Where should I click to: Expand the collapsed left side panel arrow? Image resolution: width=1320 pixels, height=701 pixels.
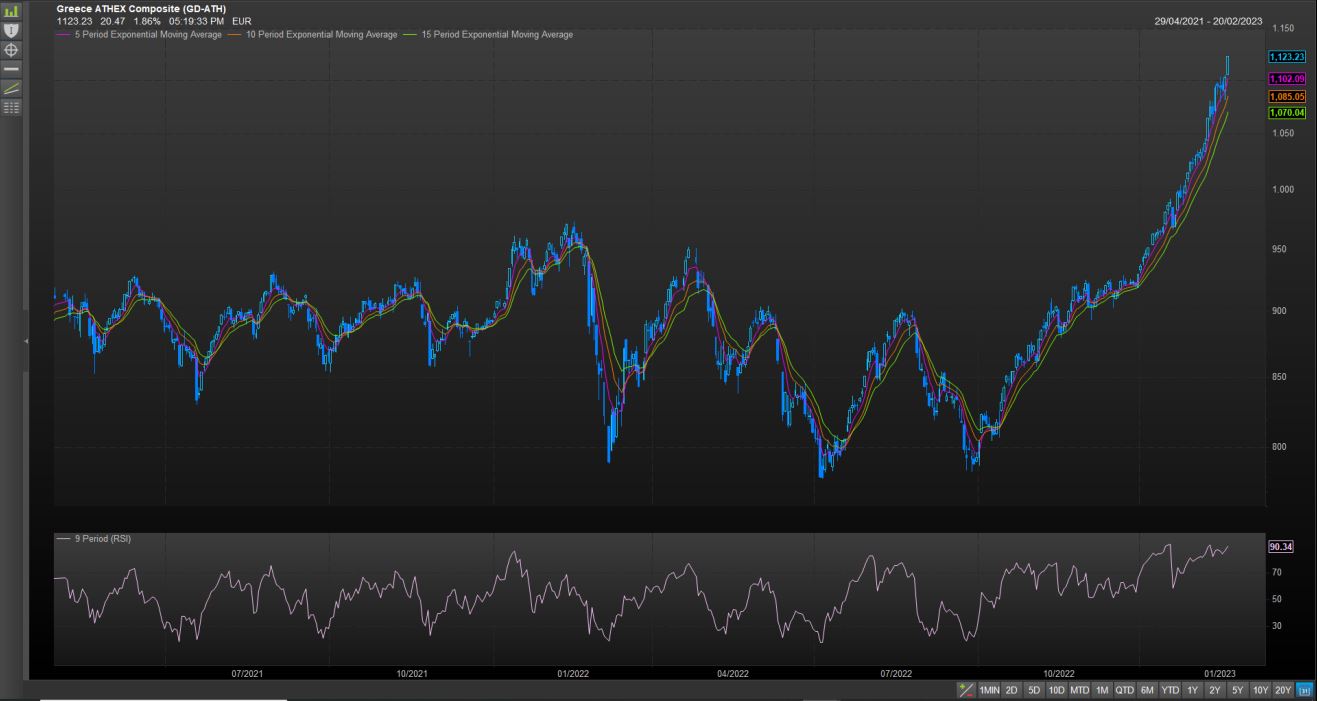pyautogui.click(x=27, y=342)
